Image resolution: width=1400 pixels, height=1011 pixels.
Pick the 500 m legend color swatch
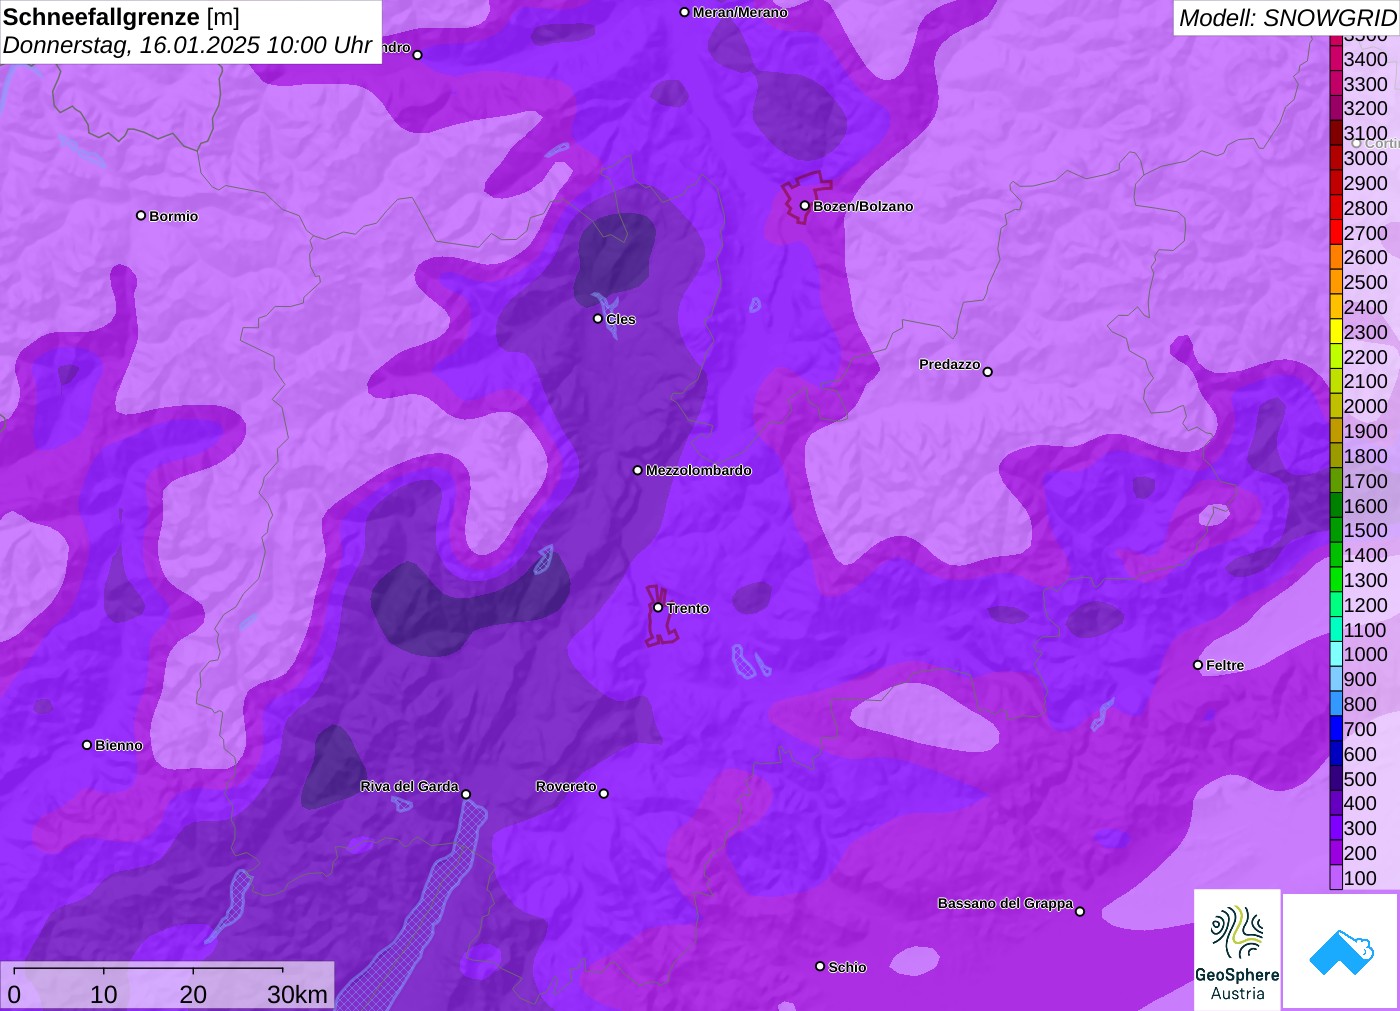(1336, 779)
